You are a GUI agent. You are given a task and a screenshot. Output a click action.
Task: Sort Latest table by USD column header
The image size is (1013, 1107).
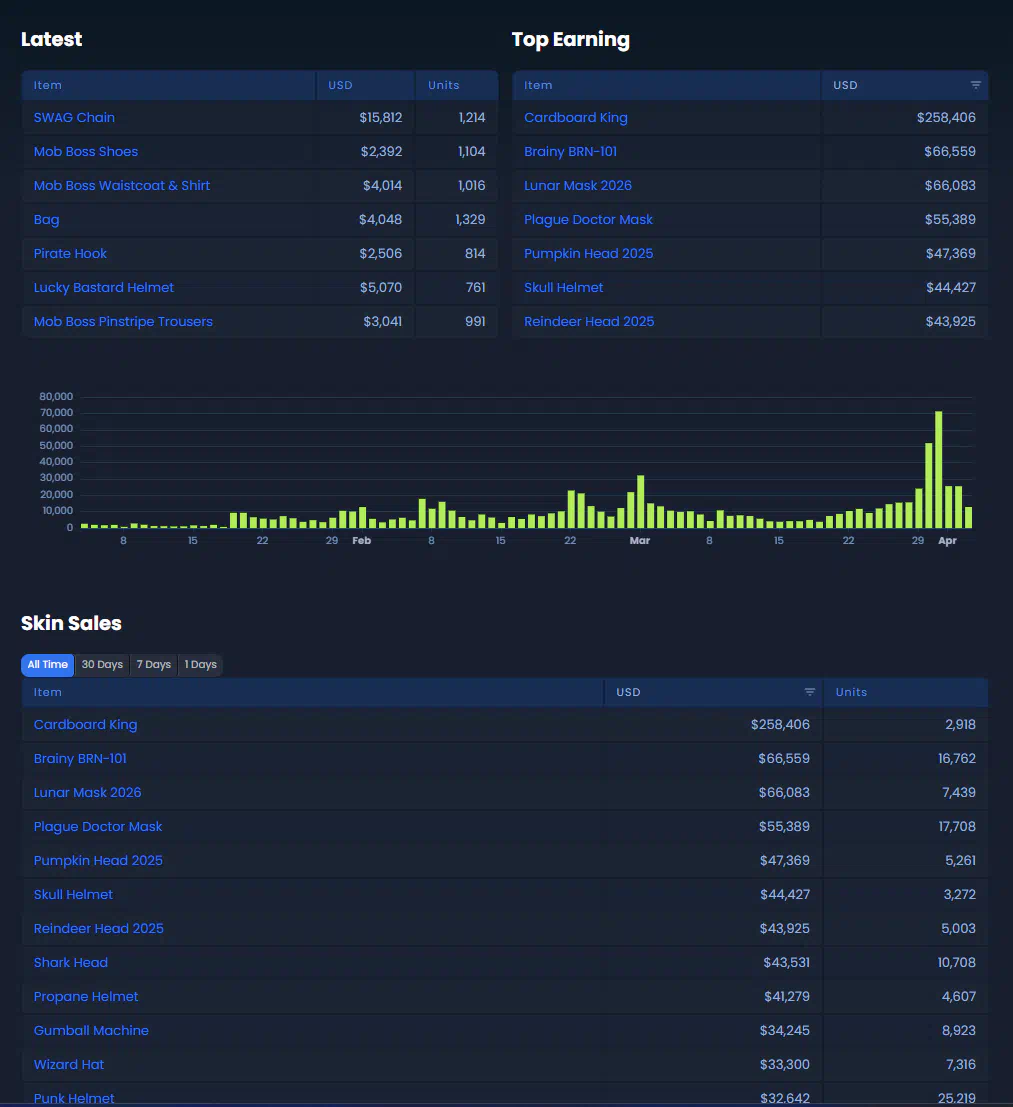pyautogui.click(x=341, y=86)
